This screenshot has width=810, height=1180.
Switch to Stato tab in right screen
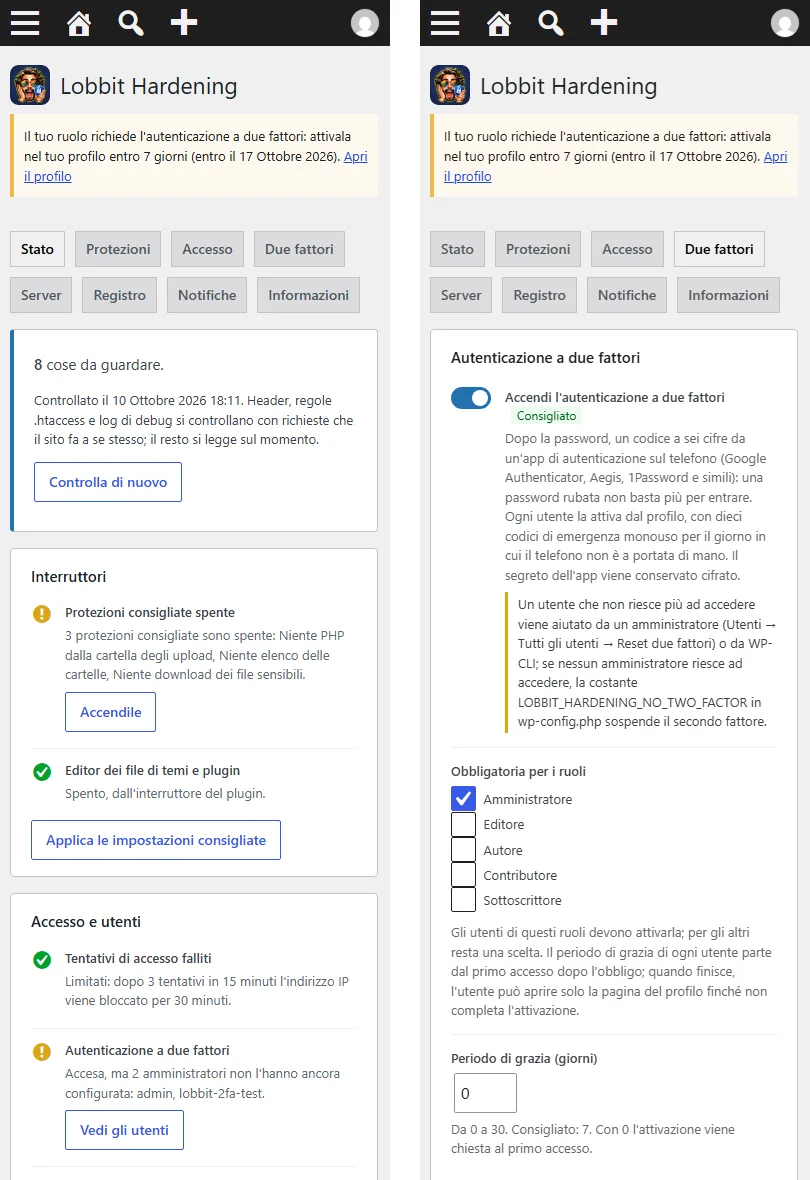(458, 249)
